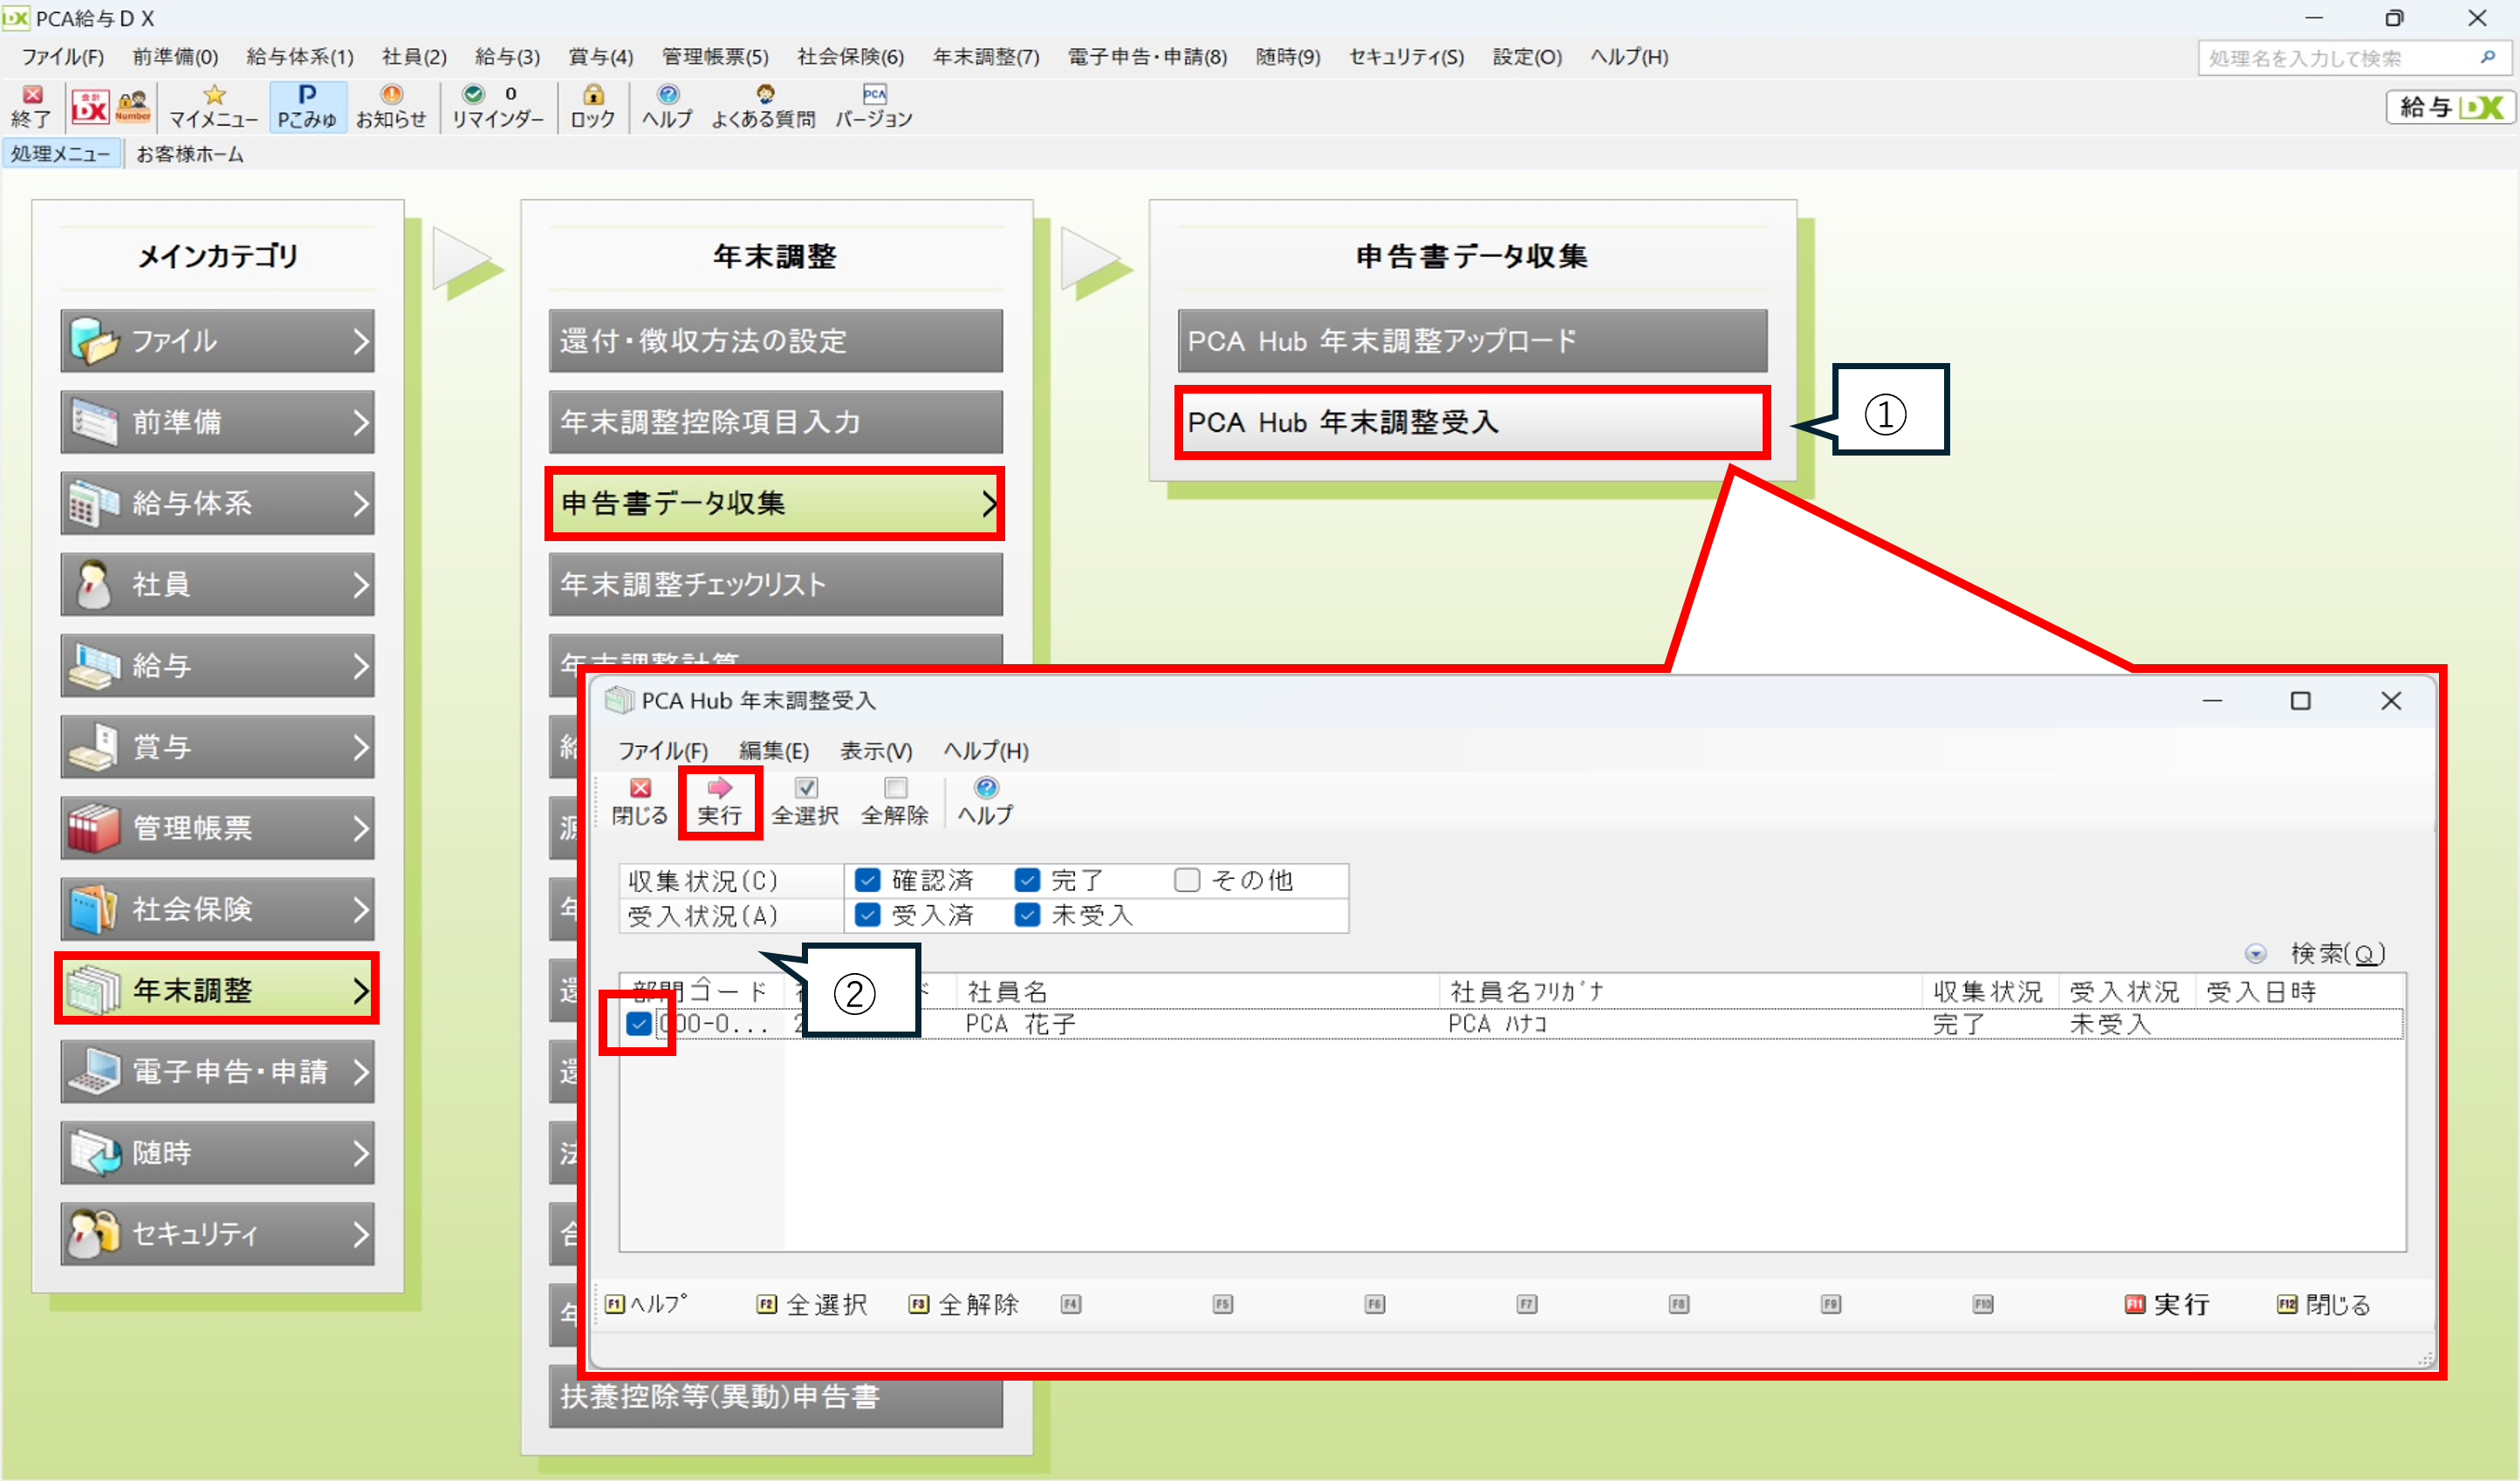Click the F3 全解除 function key button
Viewport: 2520px width, 1481px height.
point(964,1304)
